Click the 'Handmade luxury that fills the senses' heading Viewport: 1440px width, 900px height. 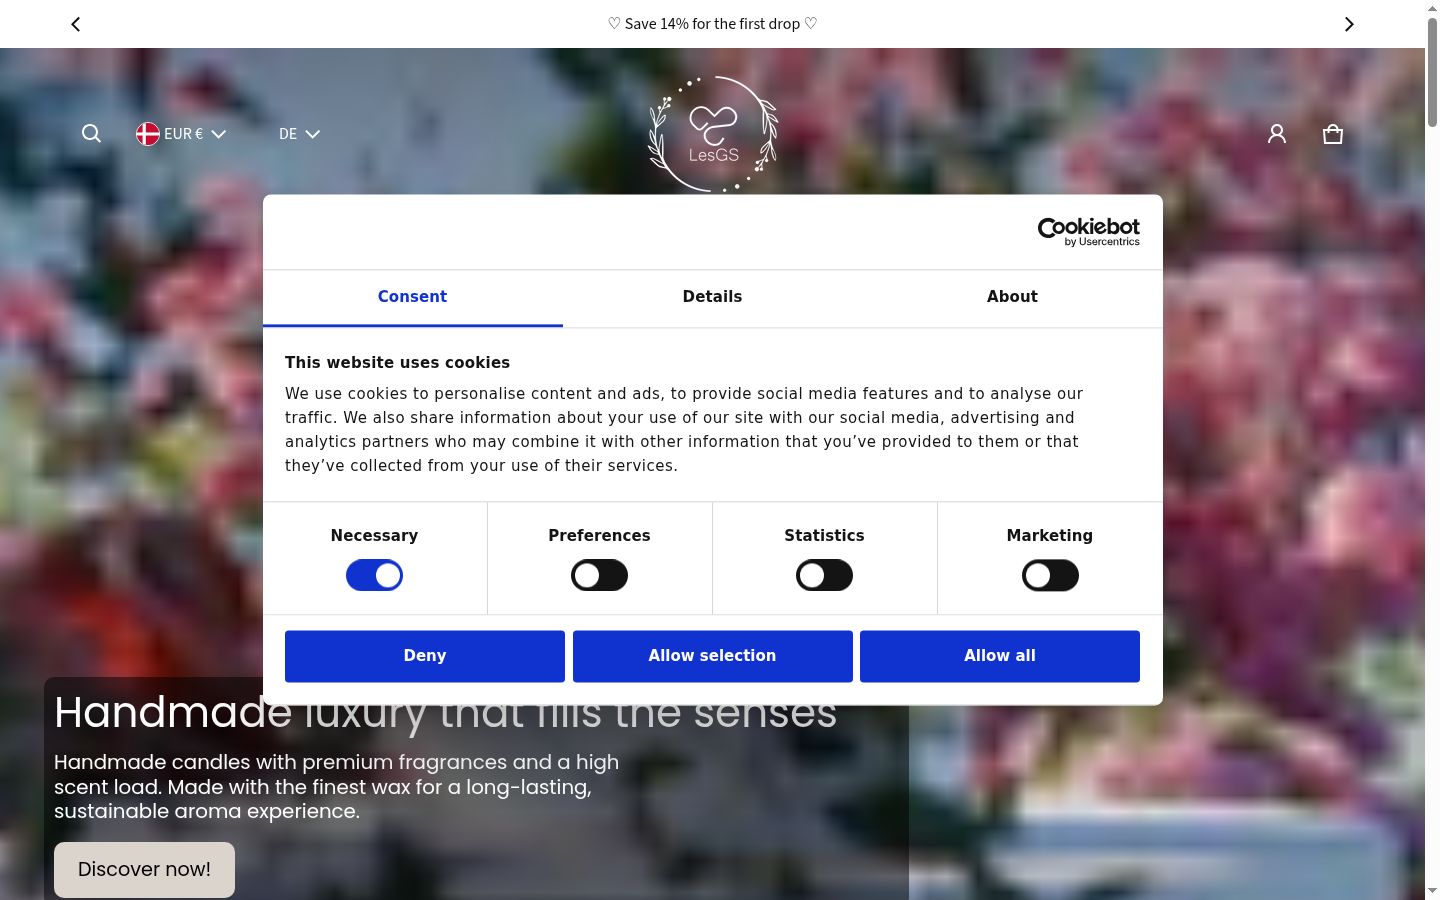[445, 712]
